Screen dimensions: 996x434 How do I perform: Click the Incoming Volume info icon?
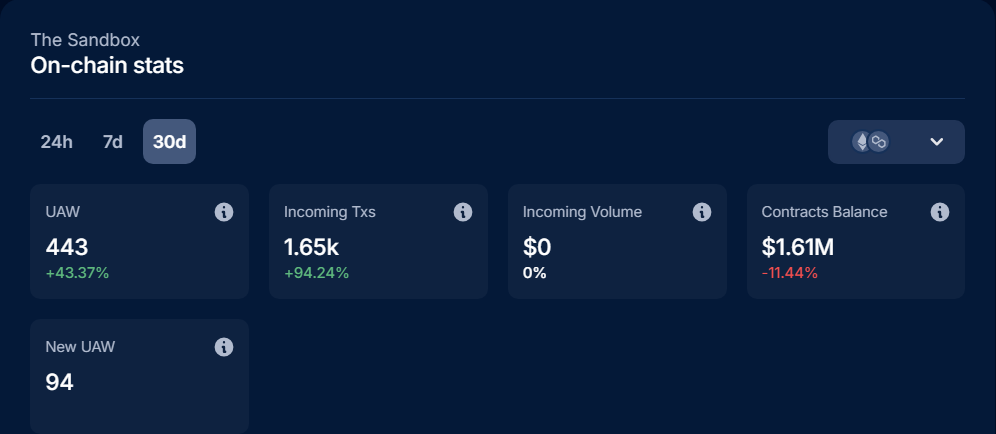pyautogui.click(x=702, y=212)
